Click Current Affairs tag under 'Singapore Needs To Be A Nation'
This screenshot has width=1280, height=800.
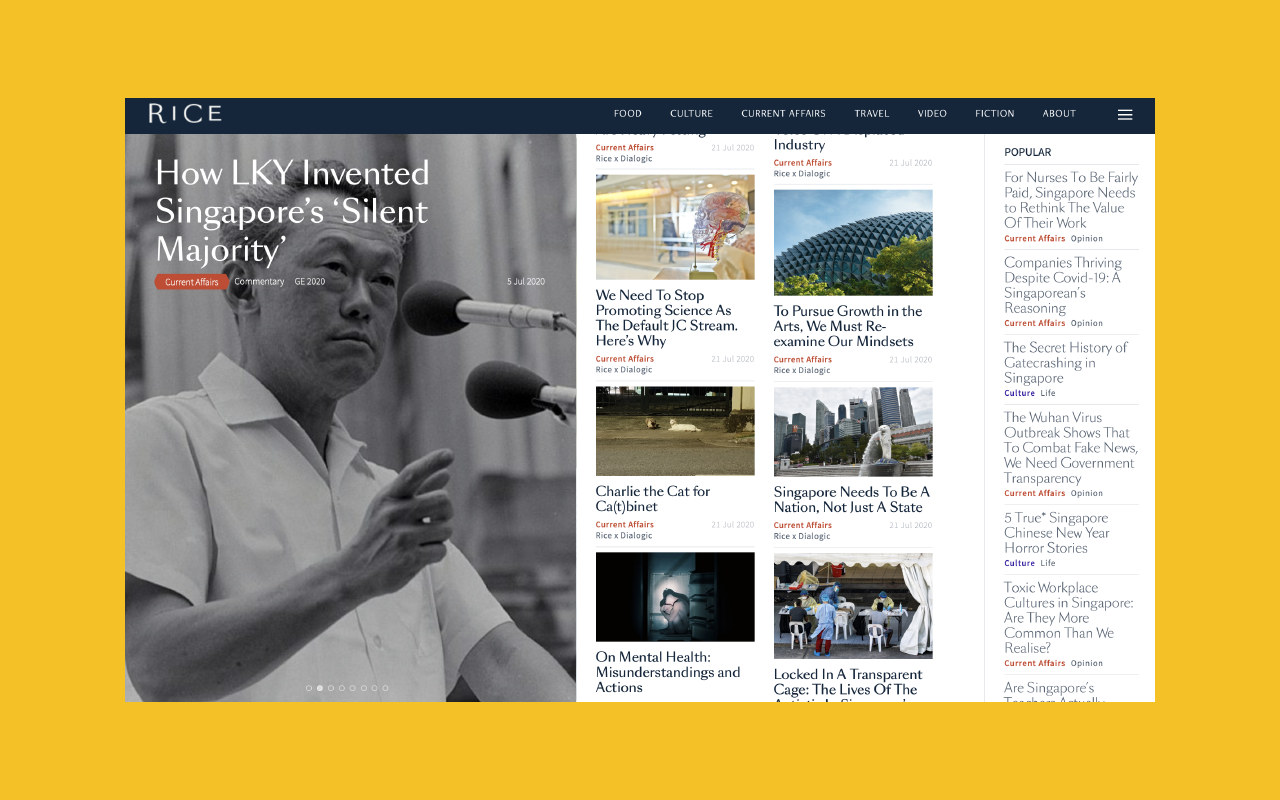pos(803,525)
